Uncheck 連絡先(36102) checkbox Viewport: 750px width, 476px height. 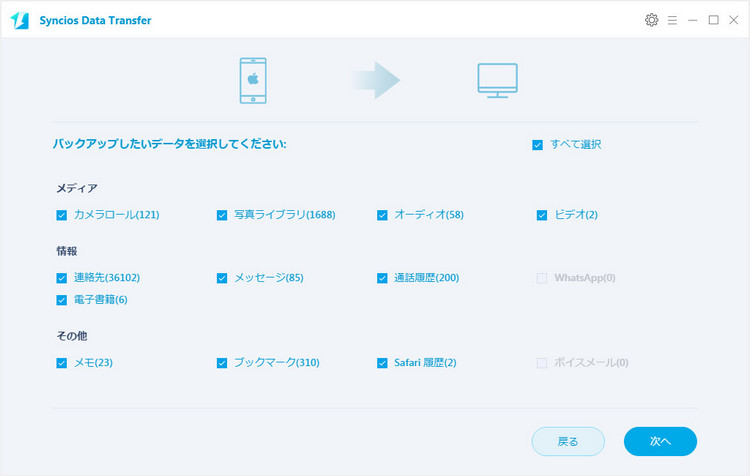pos(62,278)
